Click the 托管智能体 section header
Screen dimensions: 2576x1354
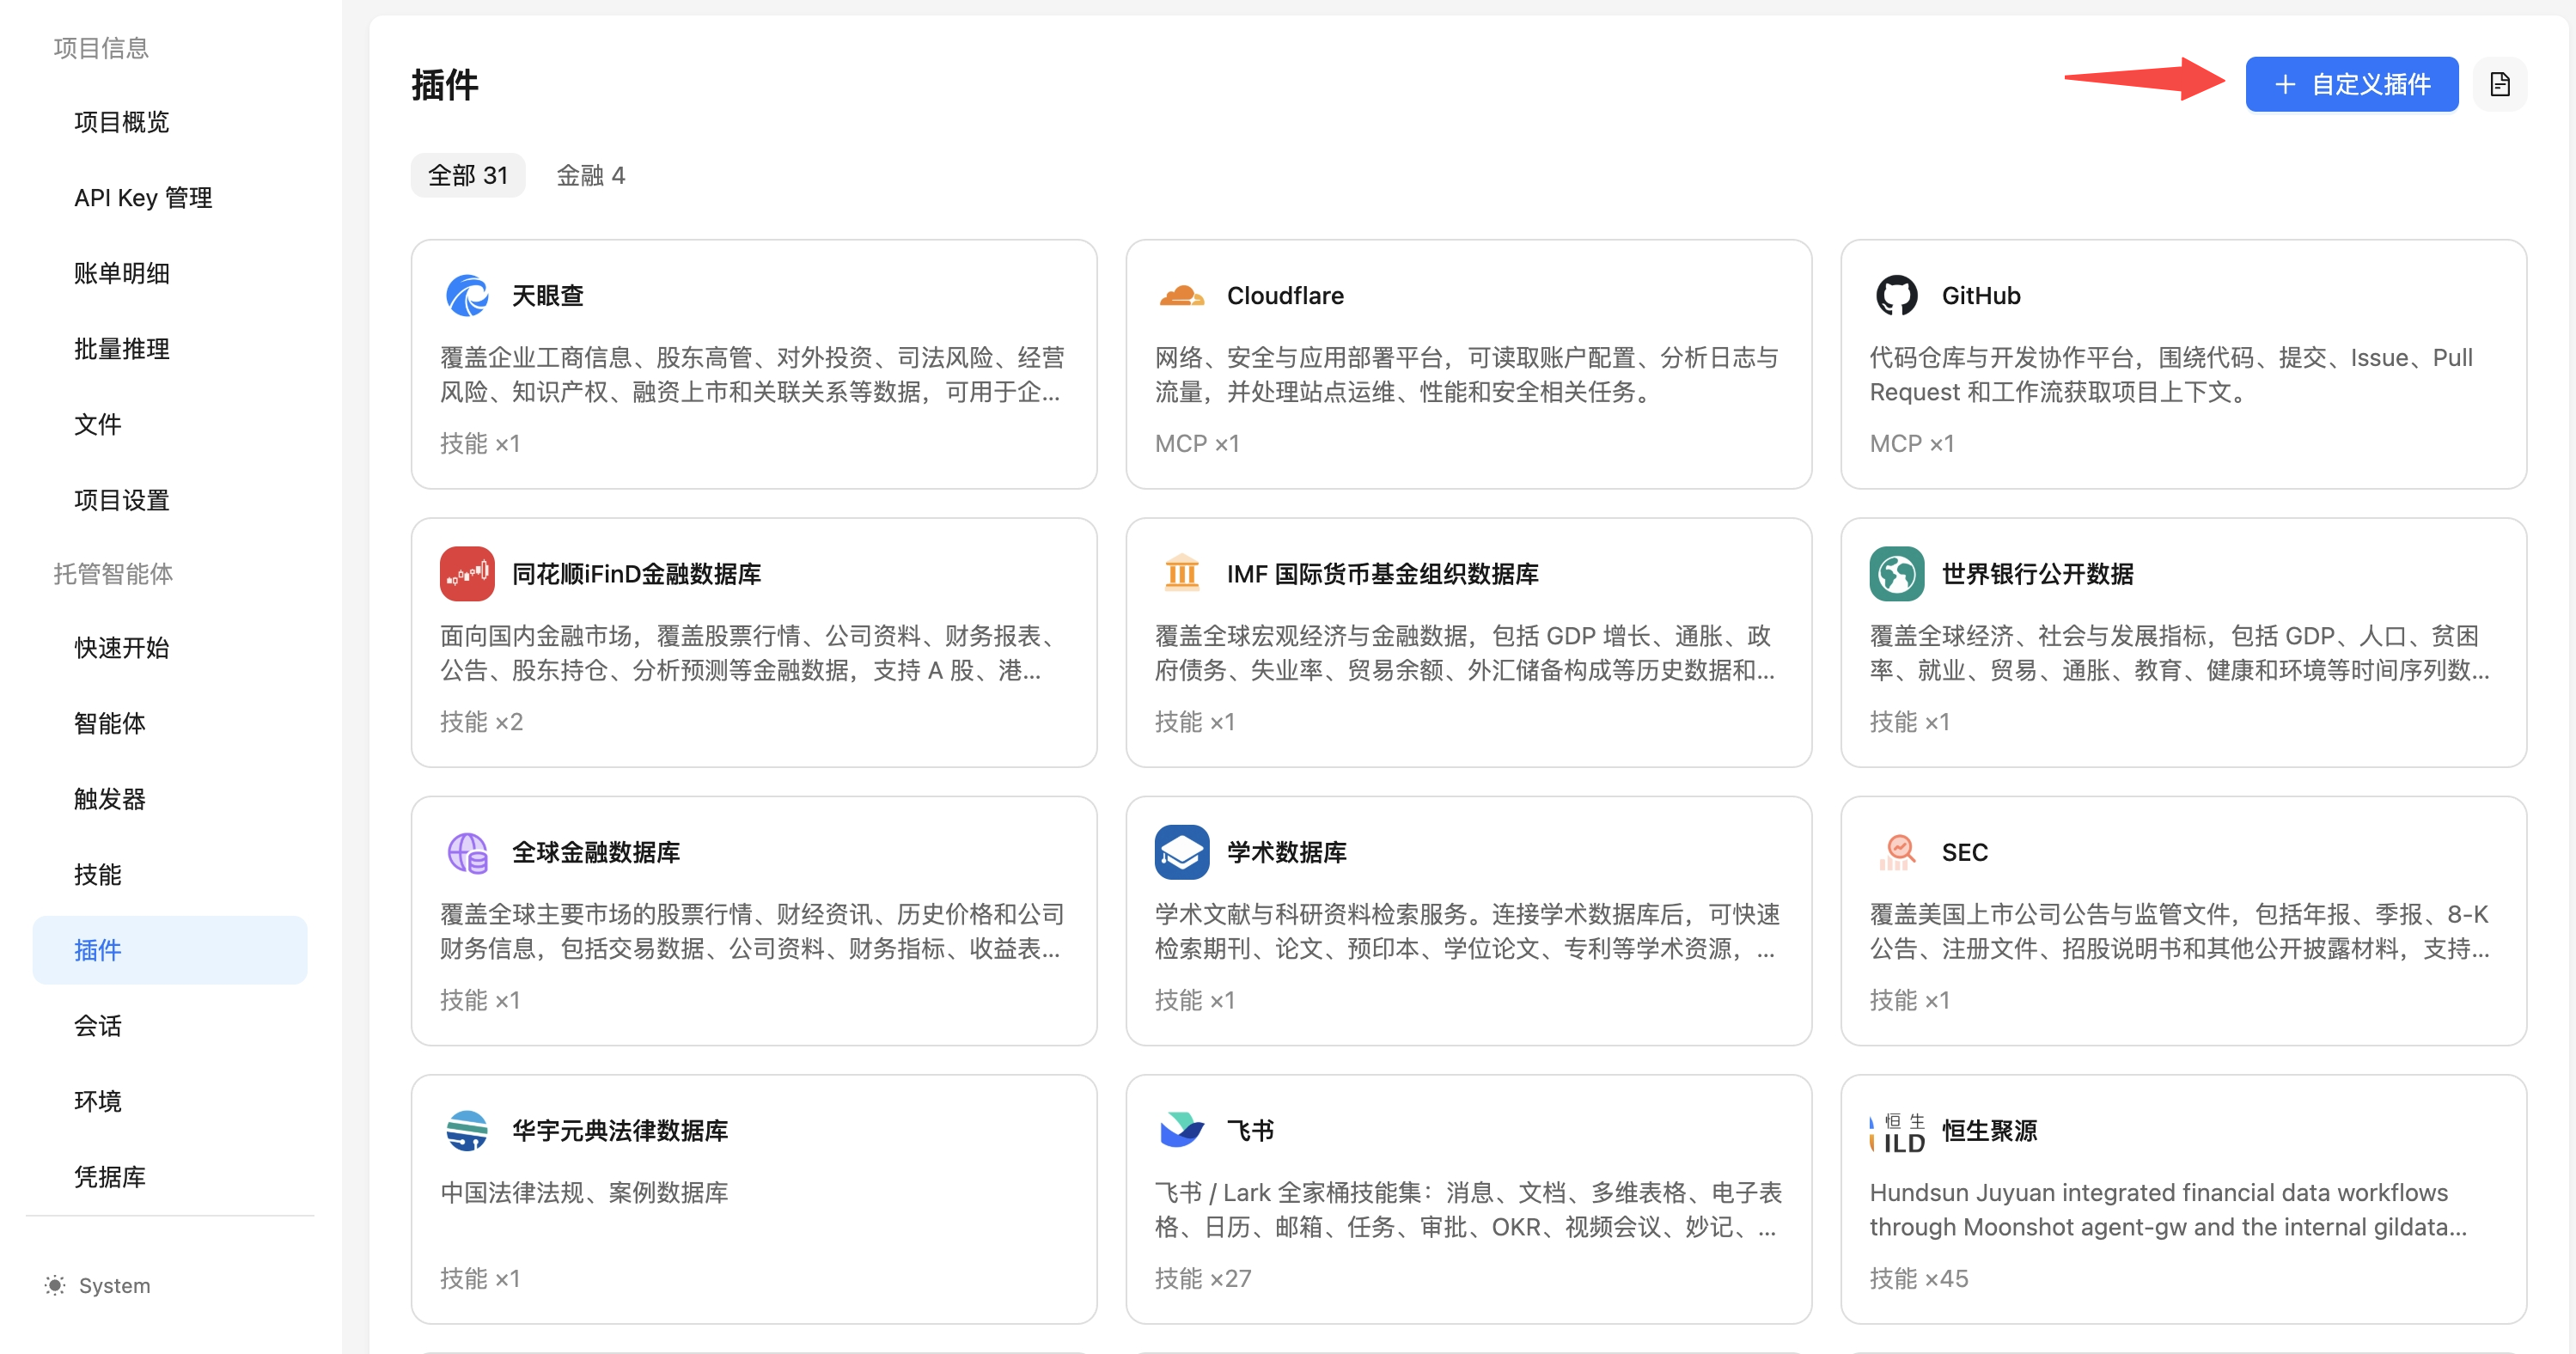click(113, 574)
